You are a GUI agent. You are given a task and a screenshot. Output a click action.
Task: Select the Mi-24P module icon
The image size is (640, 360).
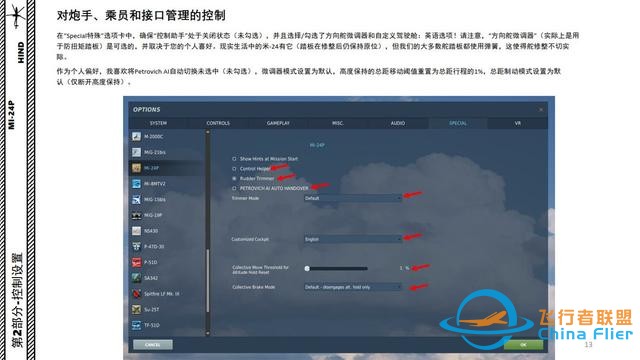coord(136,168)
